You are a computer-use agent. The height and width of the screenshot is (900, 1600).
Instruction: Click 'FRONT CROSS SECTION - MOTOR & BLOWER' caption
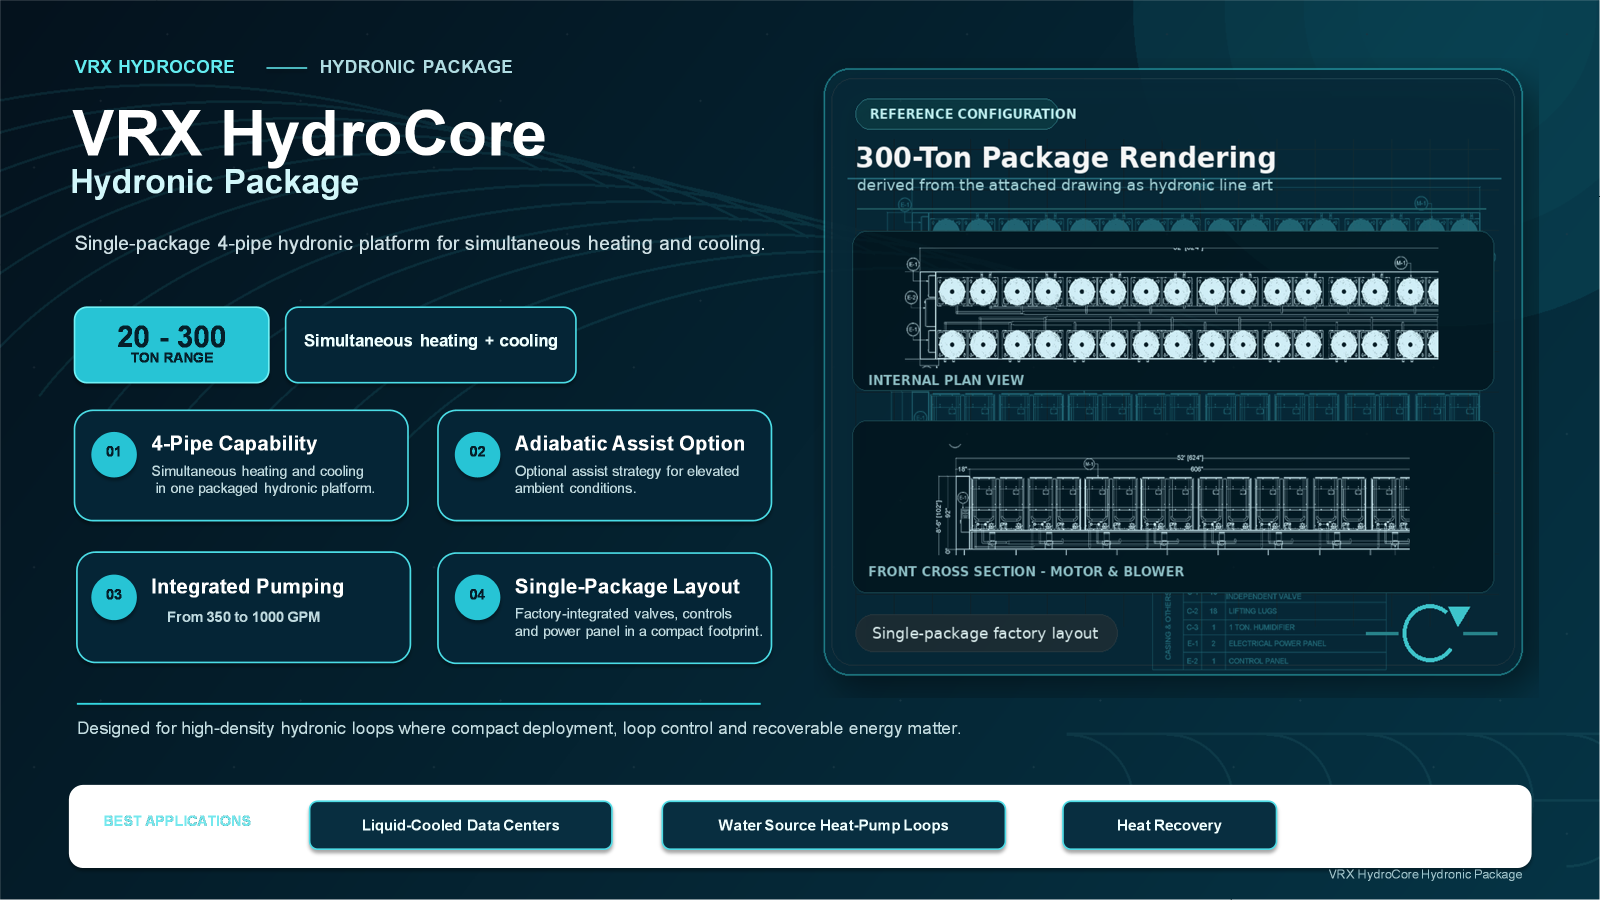coord(1026,571)
